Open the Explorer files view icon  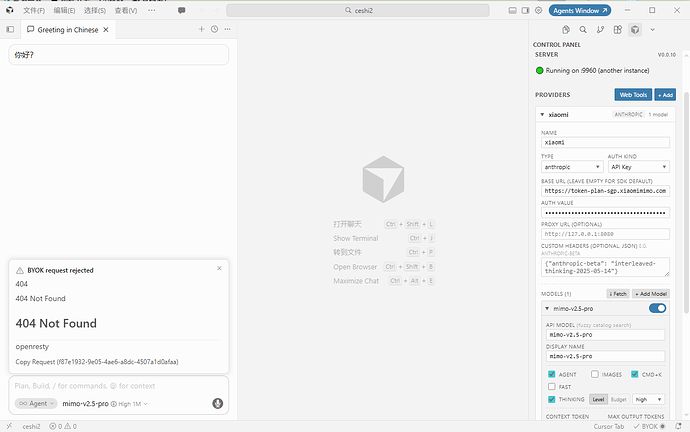coord(566,29)
